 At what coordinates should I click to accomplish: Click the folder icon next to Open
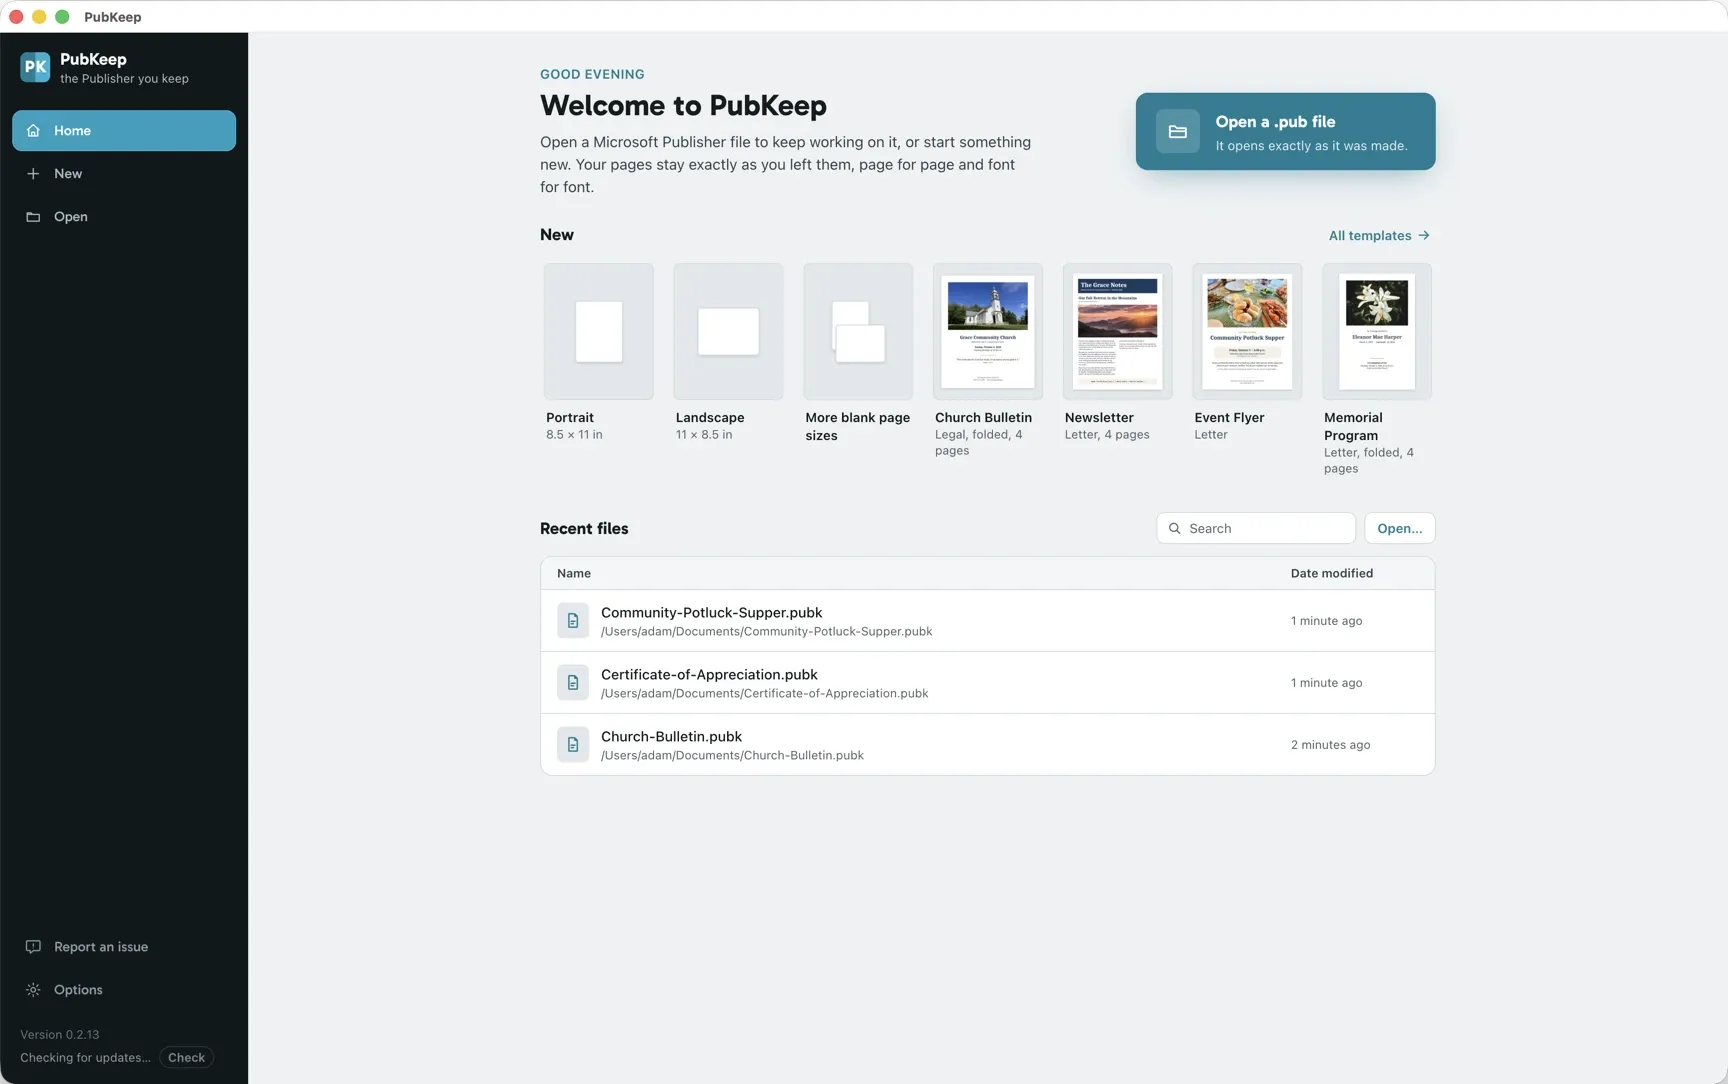[x=33, y=217]
